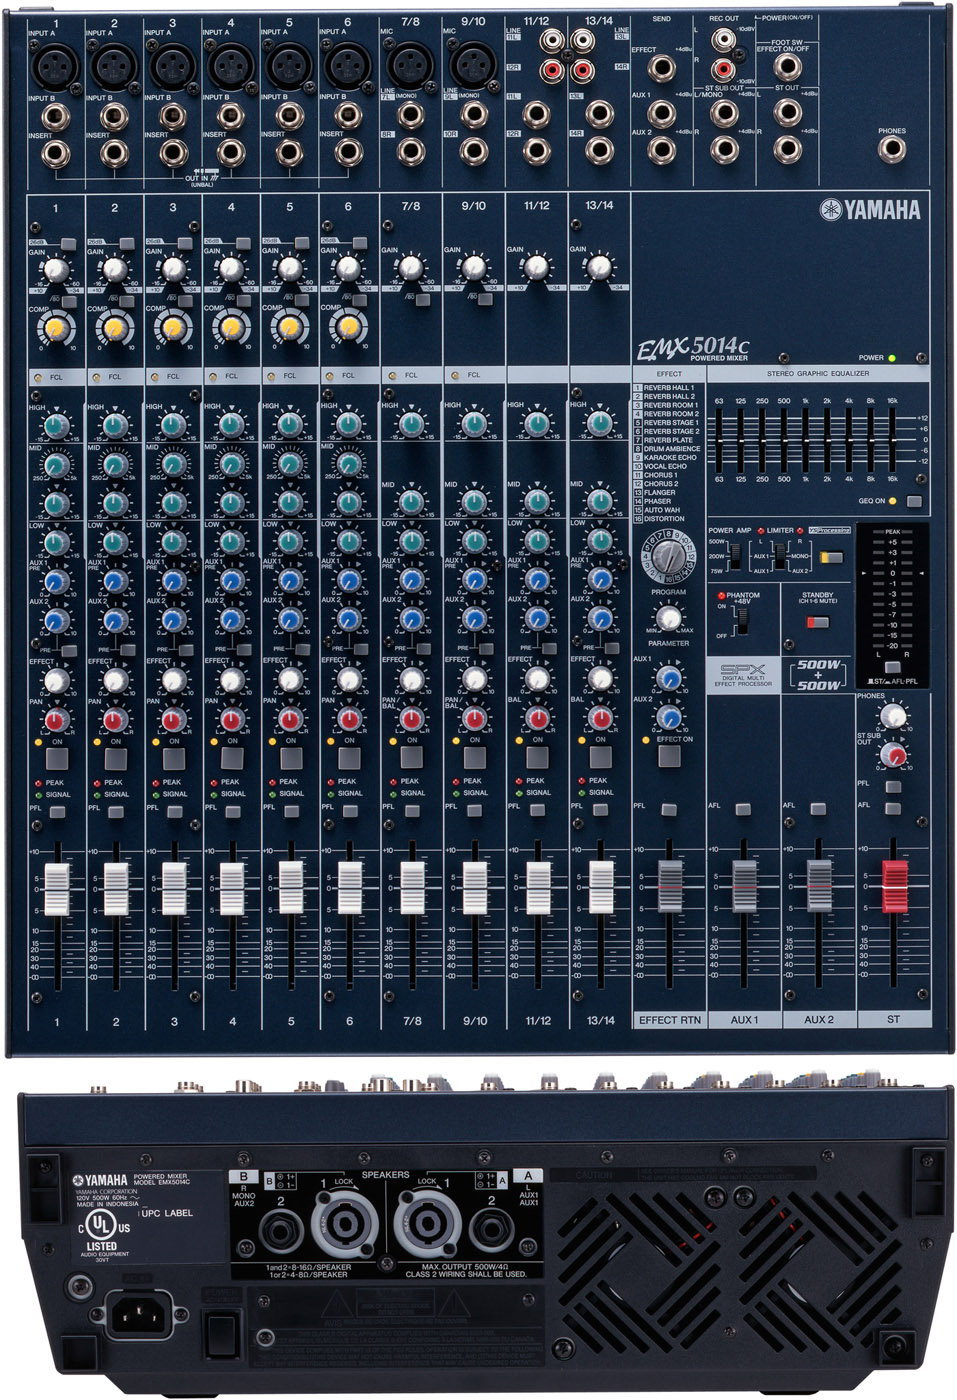This screenshot has width=957, height=1400.
Task: Toggle channel 11/12 ON switch
Action: click(537, 758)
